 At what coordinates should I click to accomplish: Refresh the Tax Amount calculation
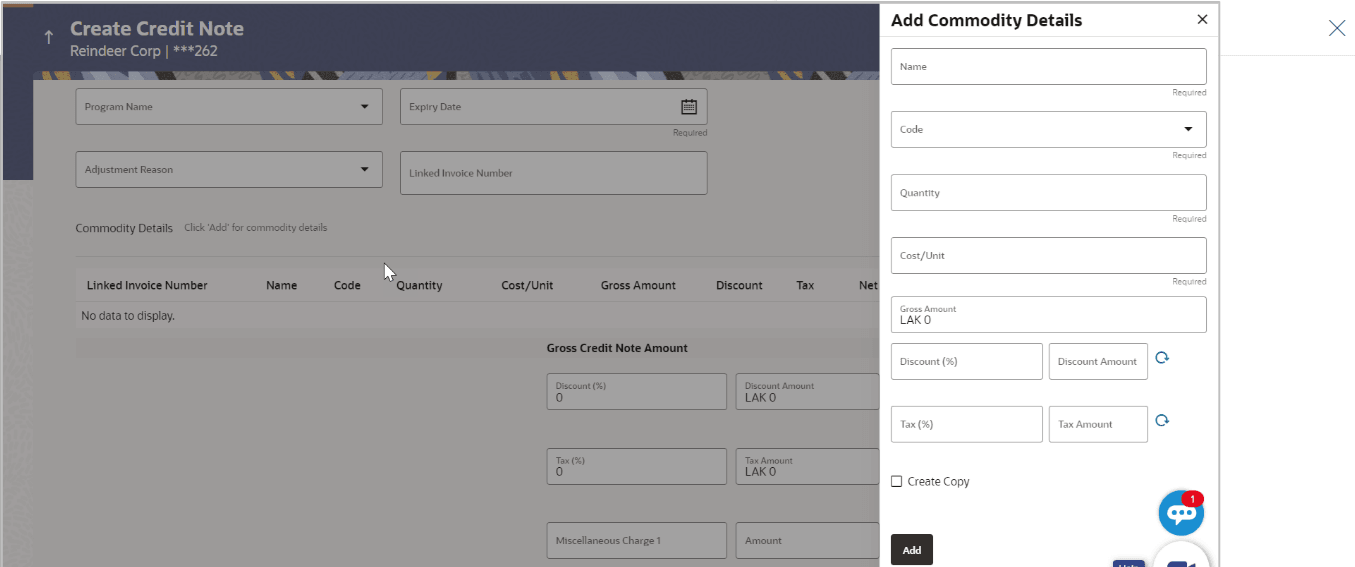(x=1162, y=421)
